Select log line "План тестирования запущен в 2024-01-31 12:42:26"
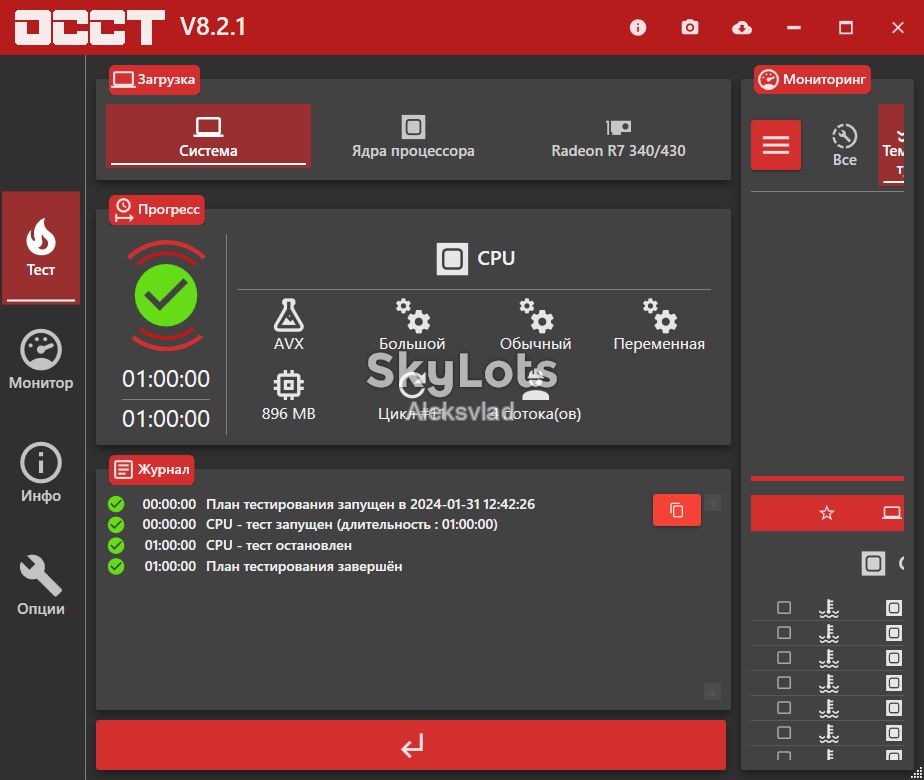Image resolution: width=924 pixels, height=780 pixels. [371, 504]
